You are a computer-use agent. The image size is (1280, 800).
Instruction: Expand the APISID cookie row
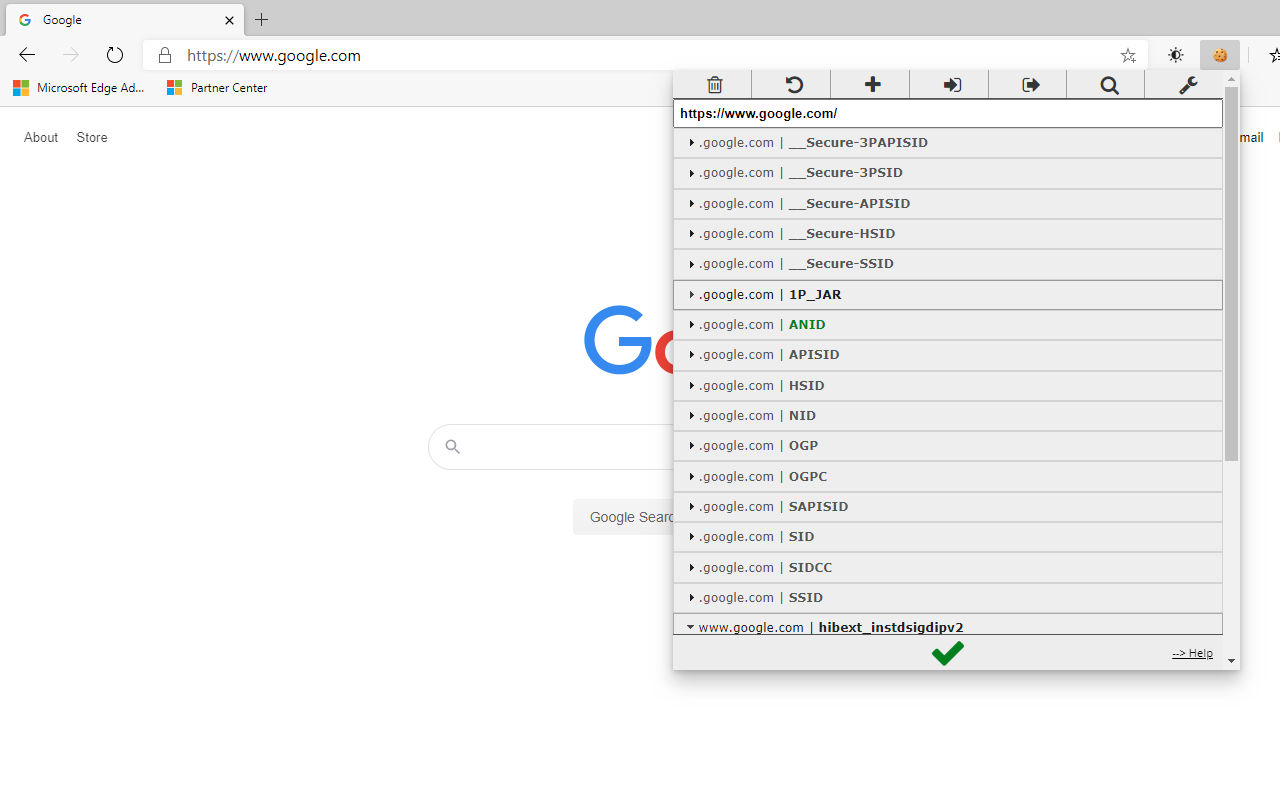point(948,355)
